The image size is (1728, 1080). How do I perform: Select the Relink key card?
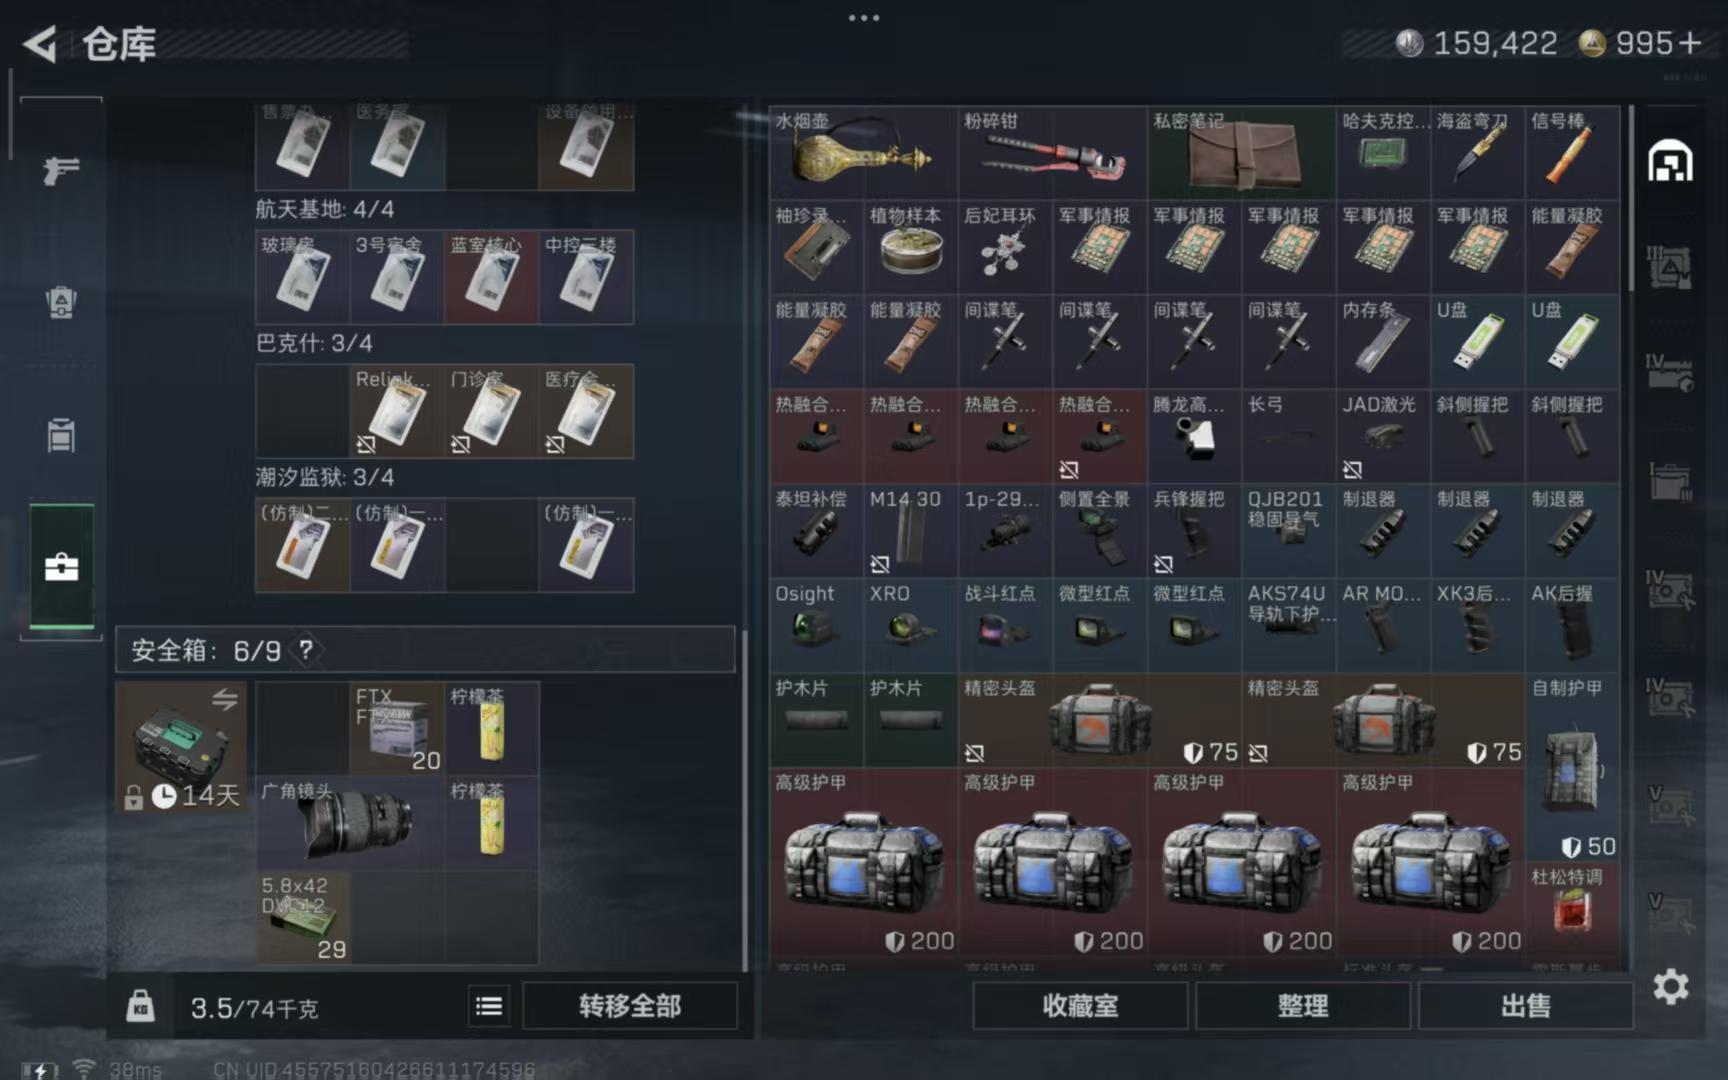click(397, 410)
